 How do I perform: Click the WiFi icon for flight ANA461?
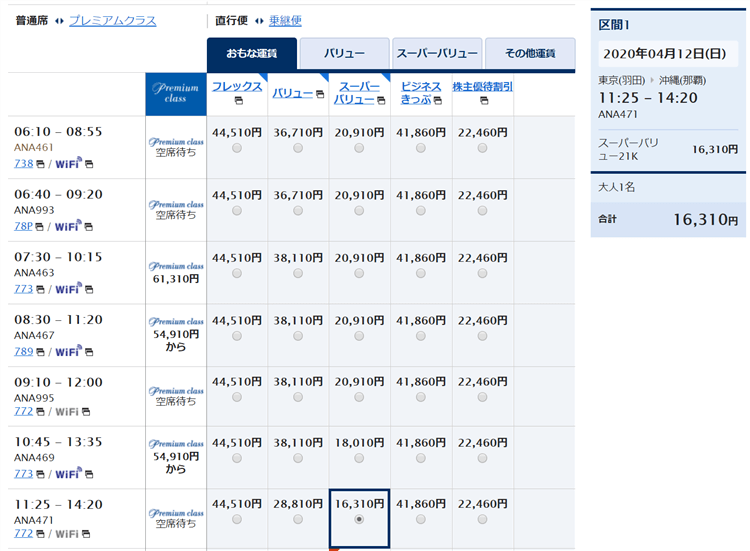tap(68, 163)
